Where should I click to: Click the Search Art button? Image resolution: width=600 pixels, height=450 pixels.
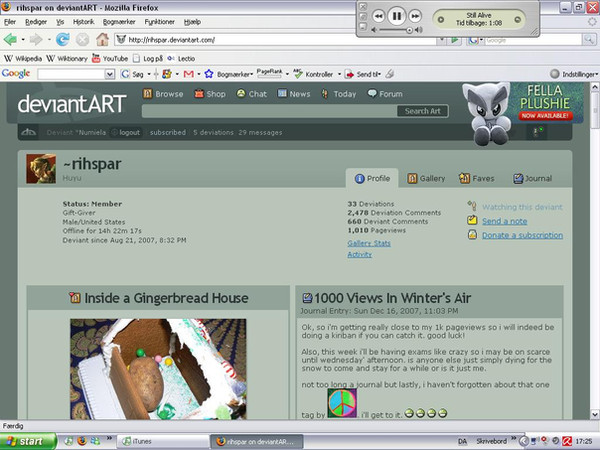click(422, 111)
